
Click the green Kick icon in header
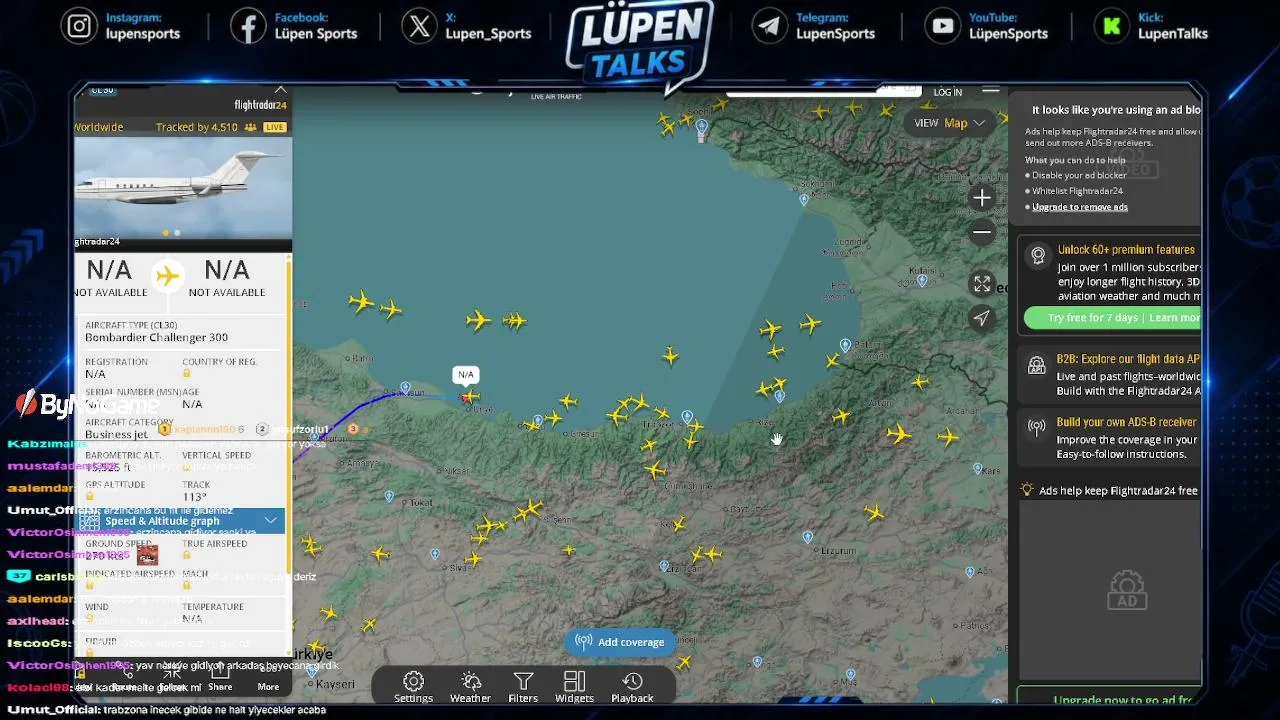coord(1111,26)
